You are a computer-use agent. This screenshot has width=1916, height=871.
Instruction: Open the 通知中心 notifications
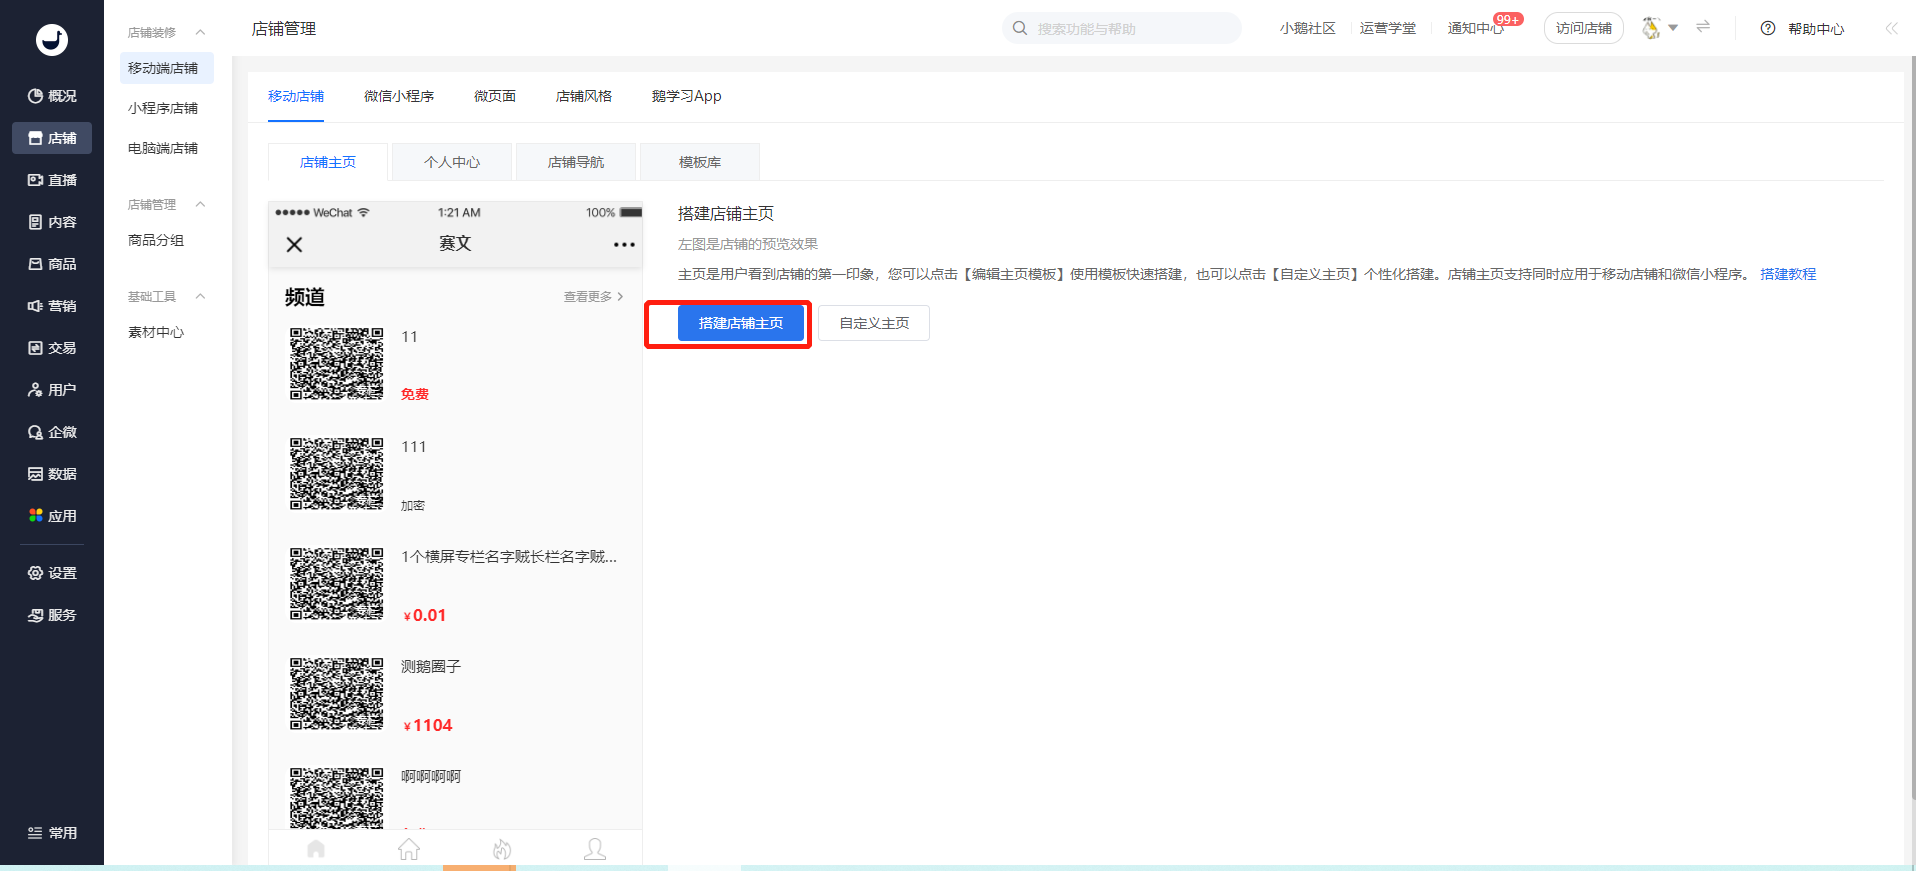[x=1476, y=28]
